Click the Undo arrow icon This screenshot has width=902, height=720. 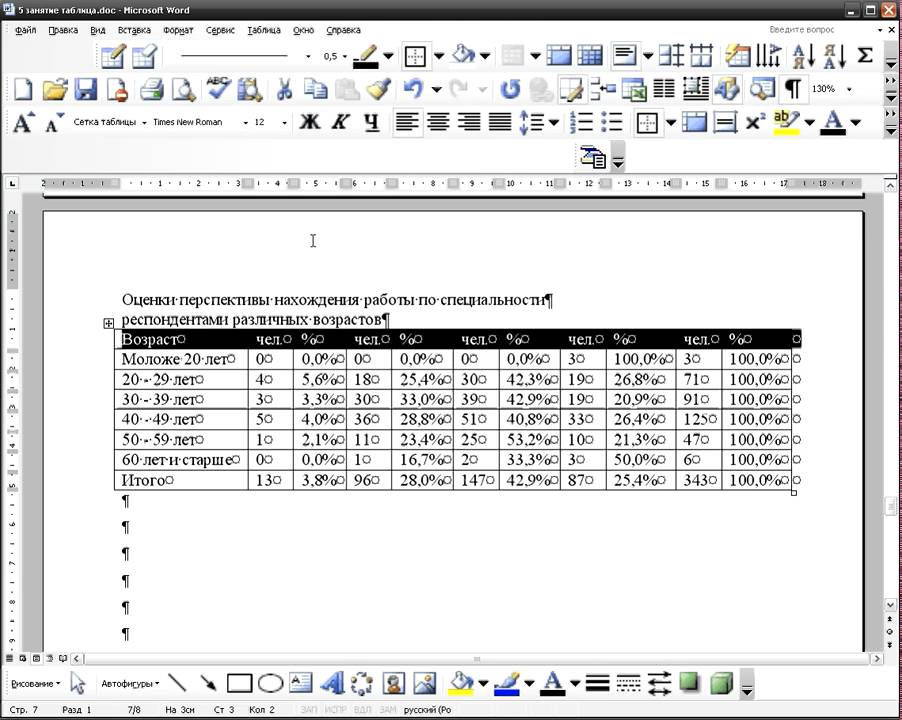pos(413,90)
